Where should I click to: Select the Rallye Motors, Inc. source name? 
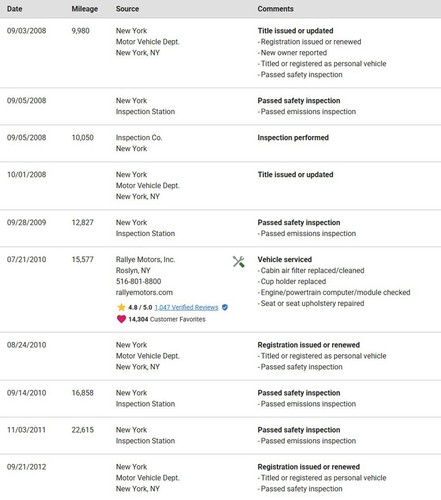[x=145, y=259]
